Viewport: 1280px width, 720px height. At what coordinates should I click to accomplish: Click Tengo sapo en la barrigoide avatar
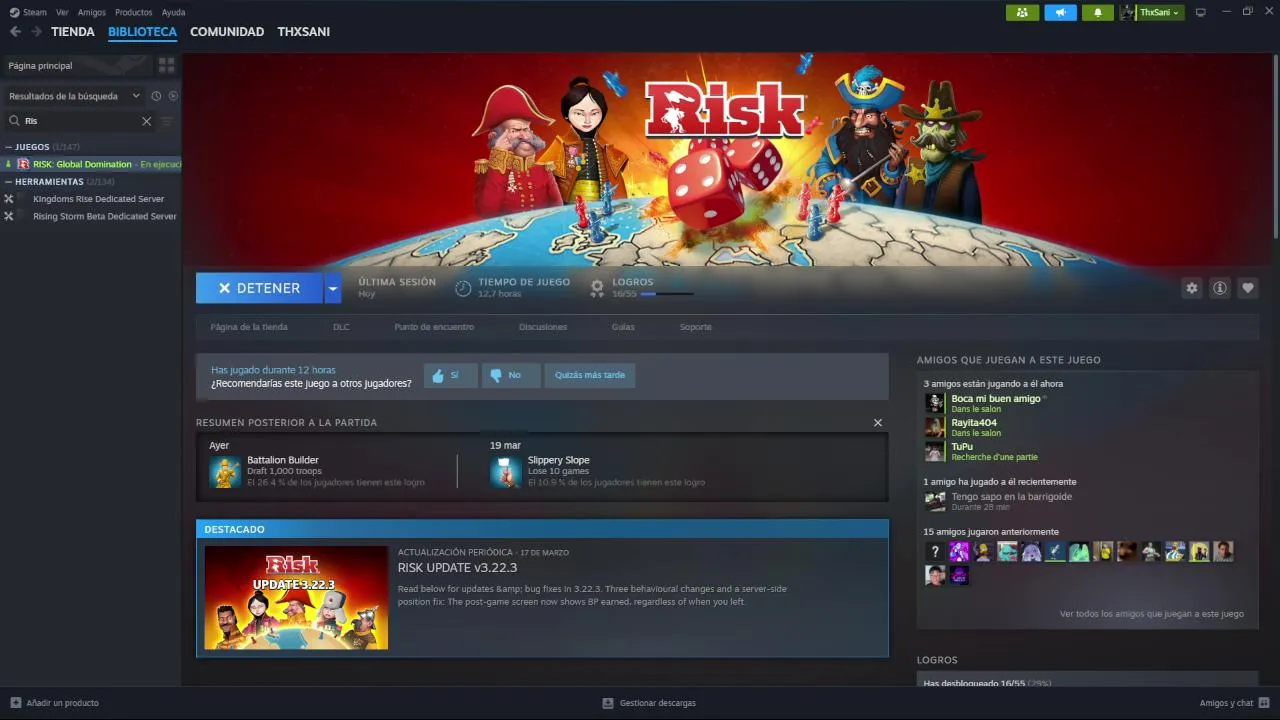click(935, 501)
